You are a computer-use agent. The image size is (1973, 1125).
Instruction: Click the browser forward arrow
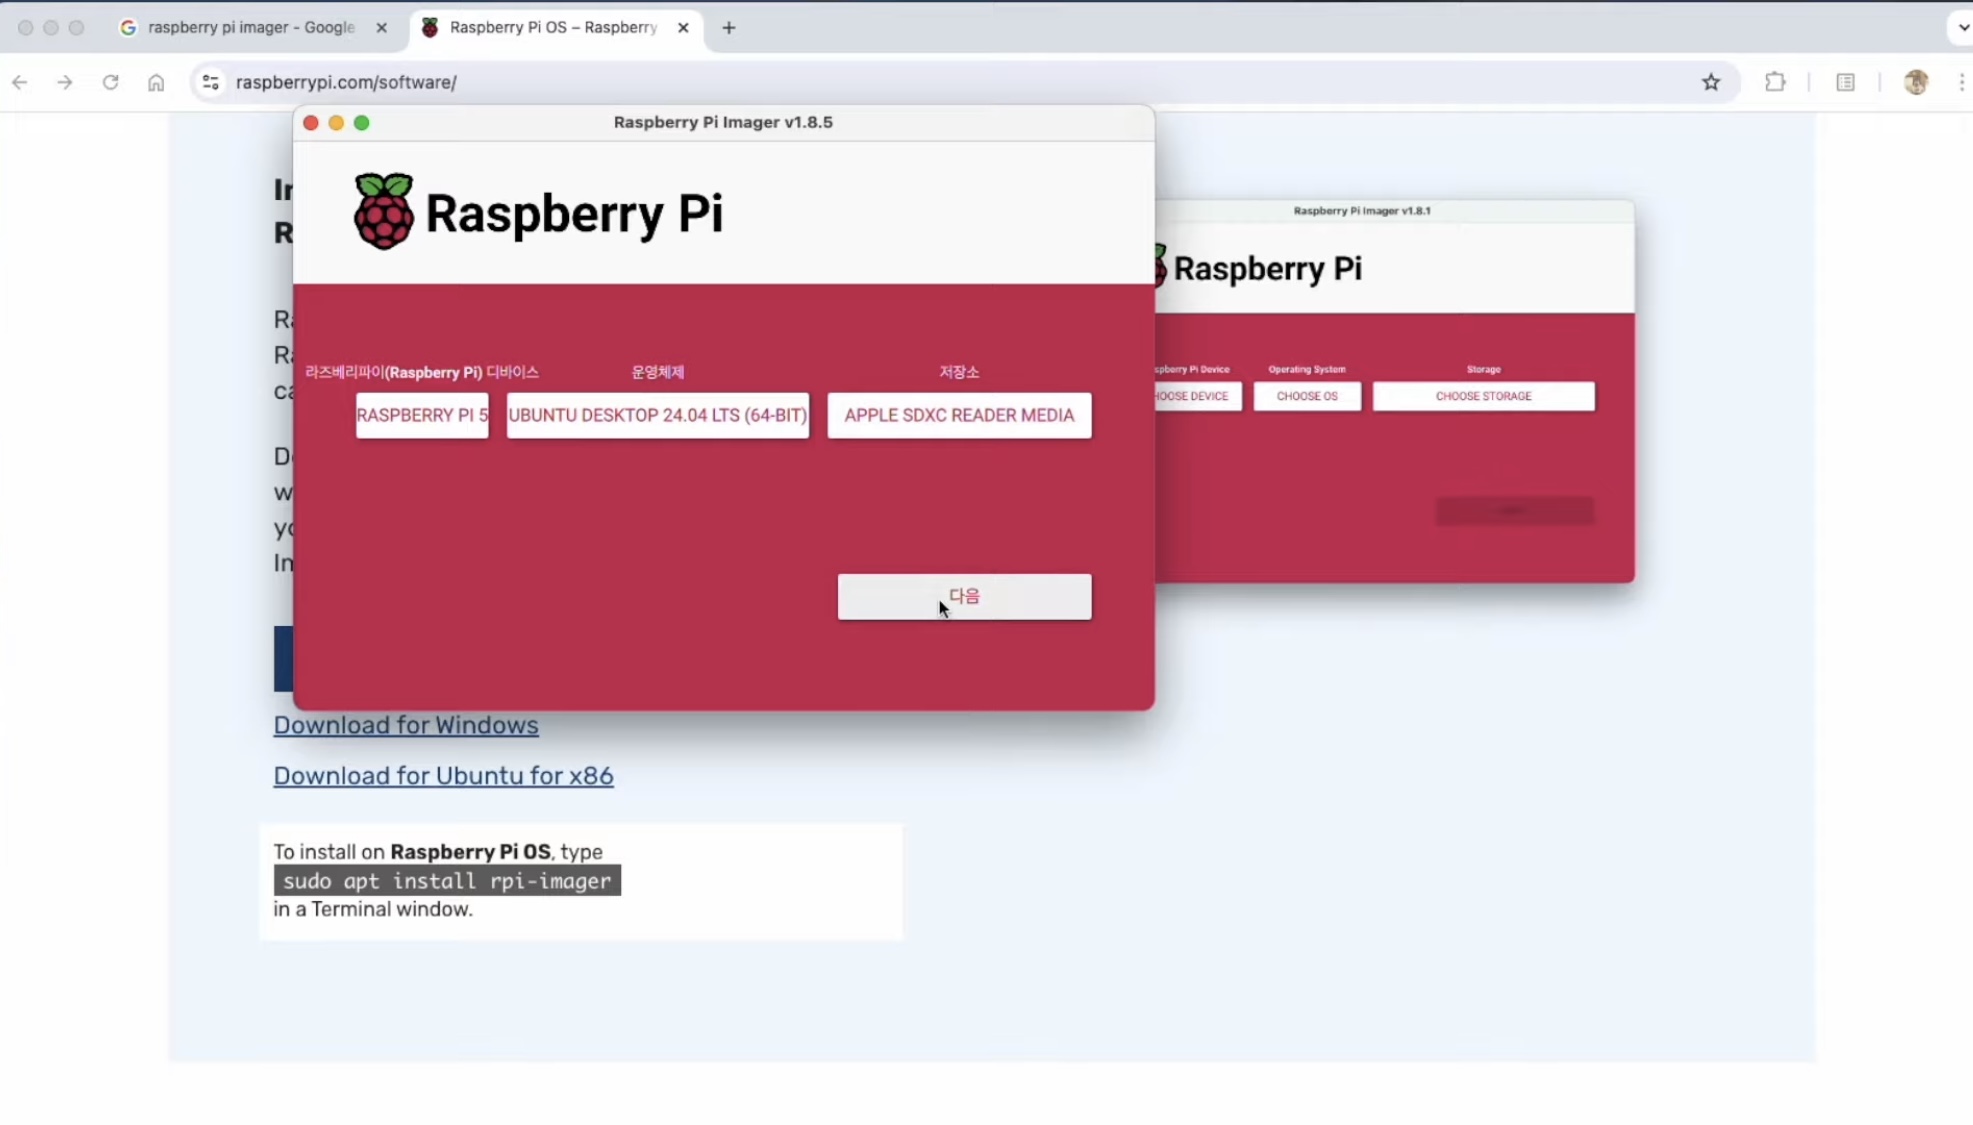[x=65, y=82]
